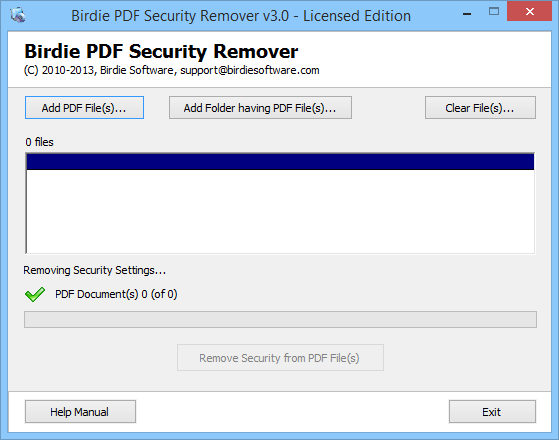
Task: Click the green checkmark status icon
Action: [35, 294]
